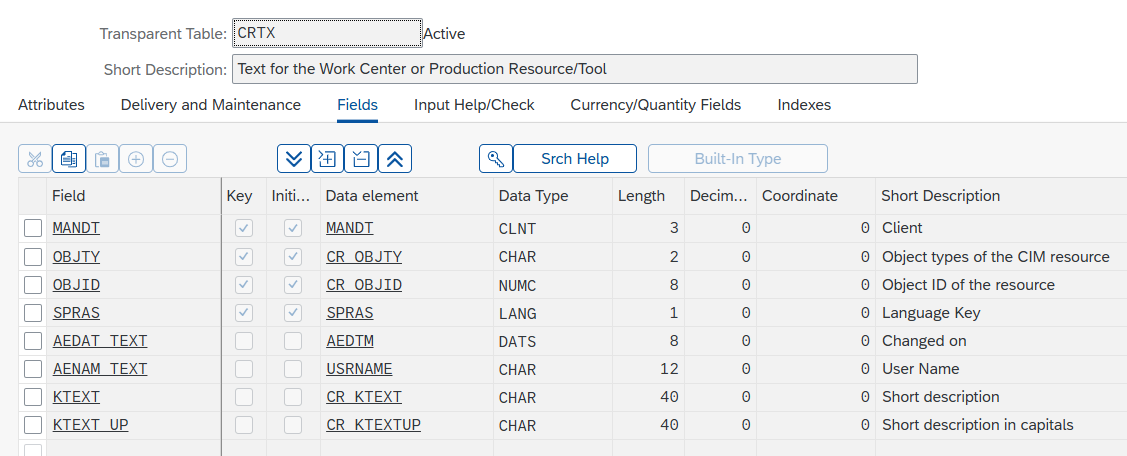Open the Currency/Quantity Fields tab

(x=655, y=105)
